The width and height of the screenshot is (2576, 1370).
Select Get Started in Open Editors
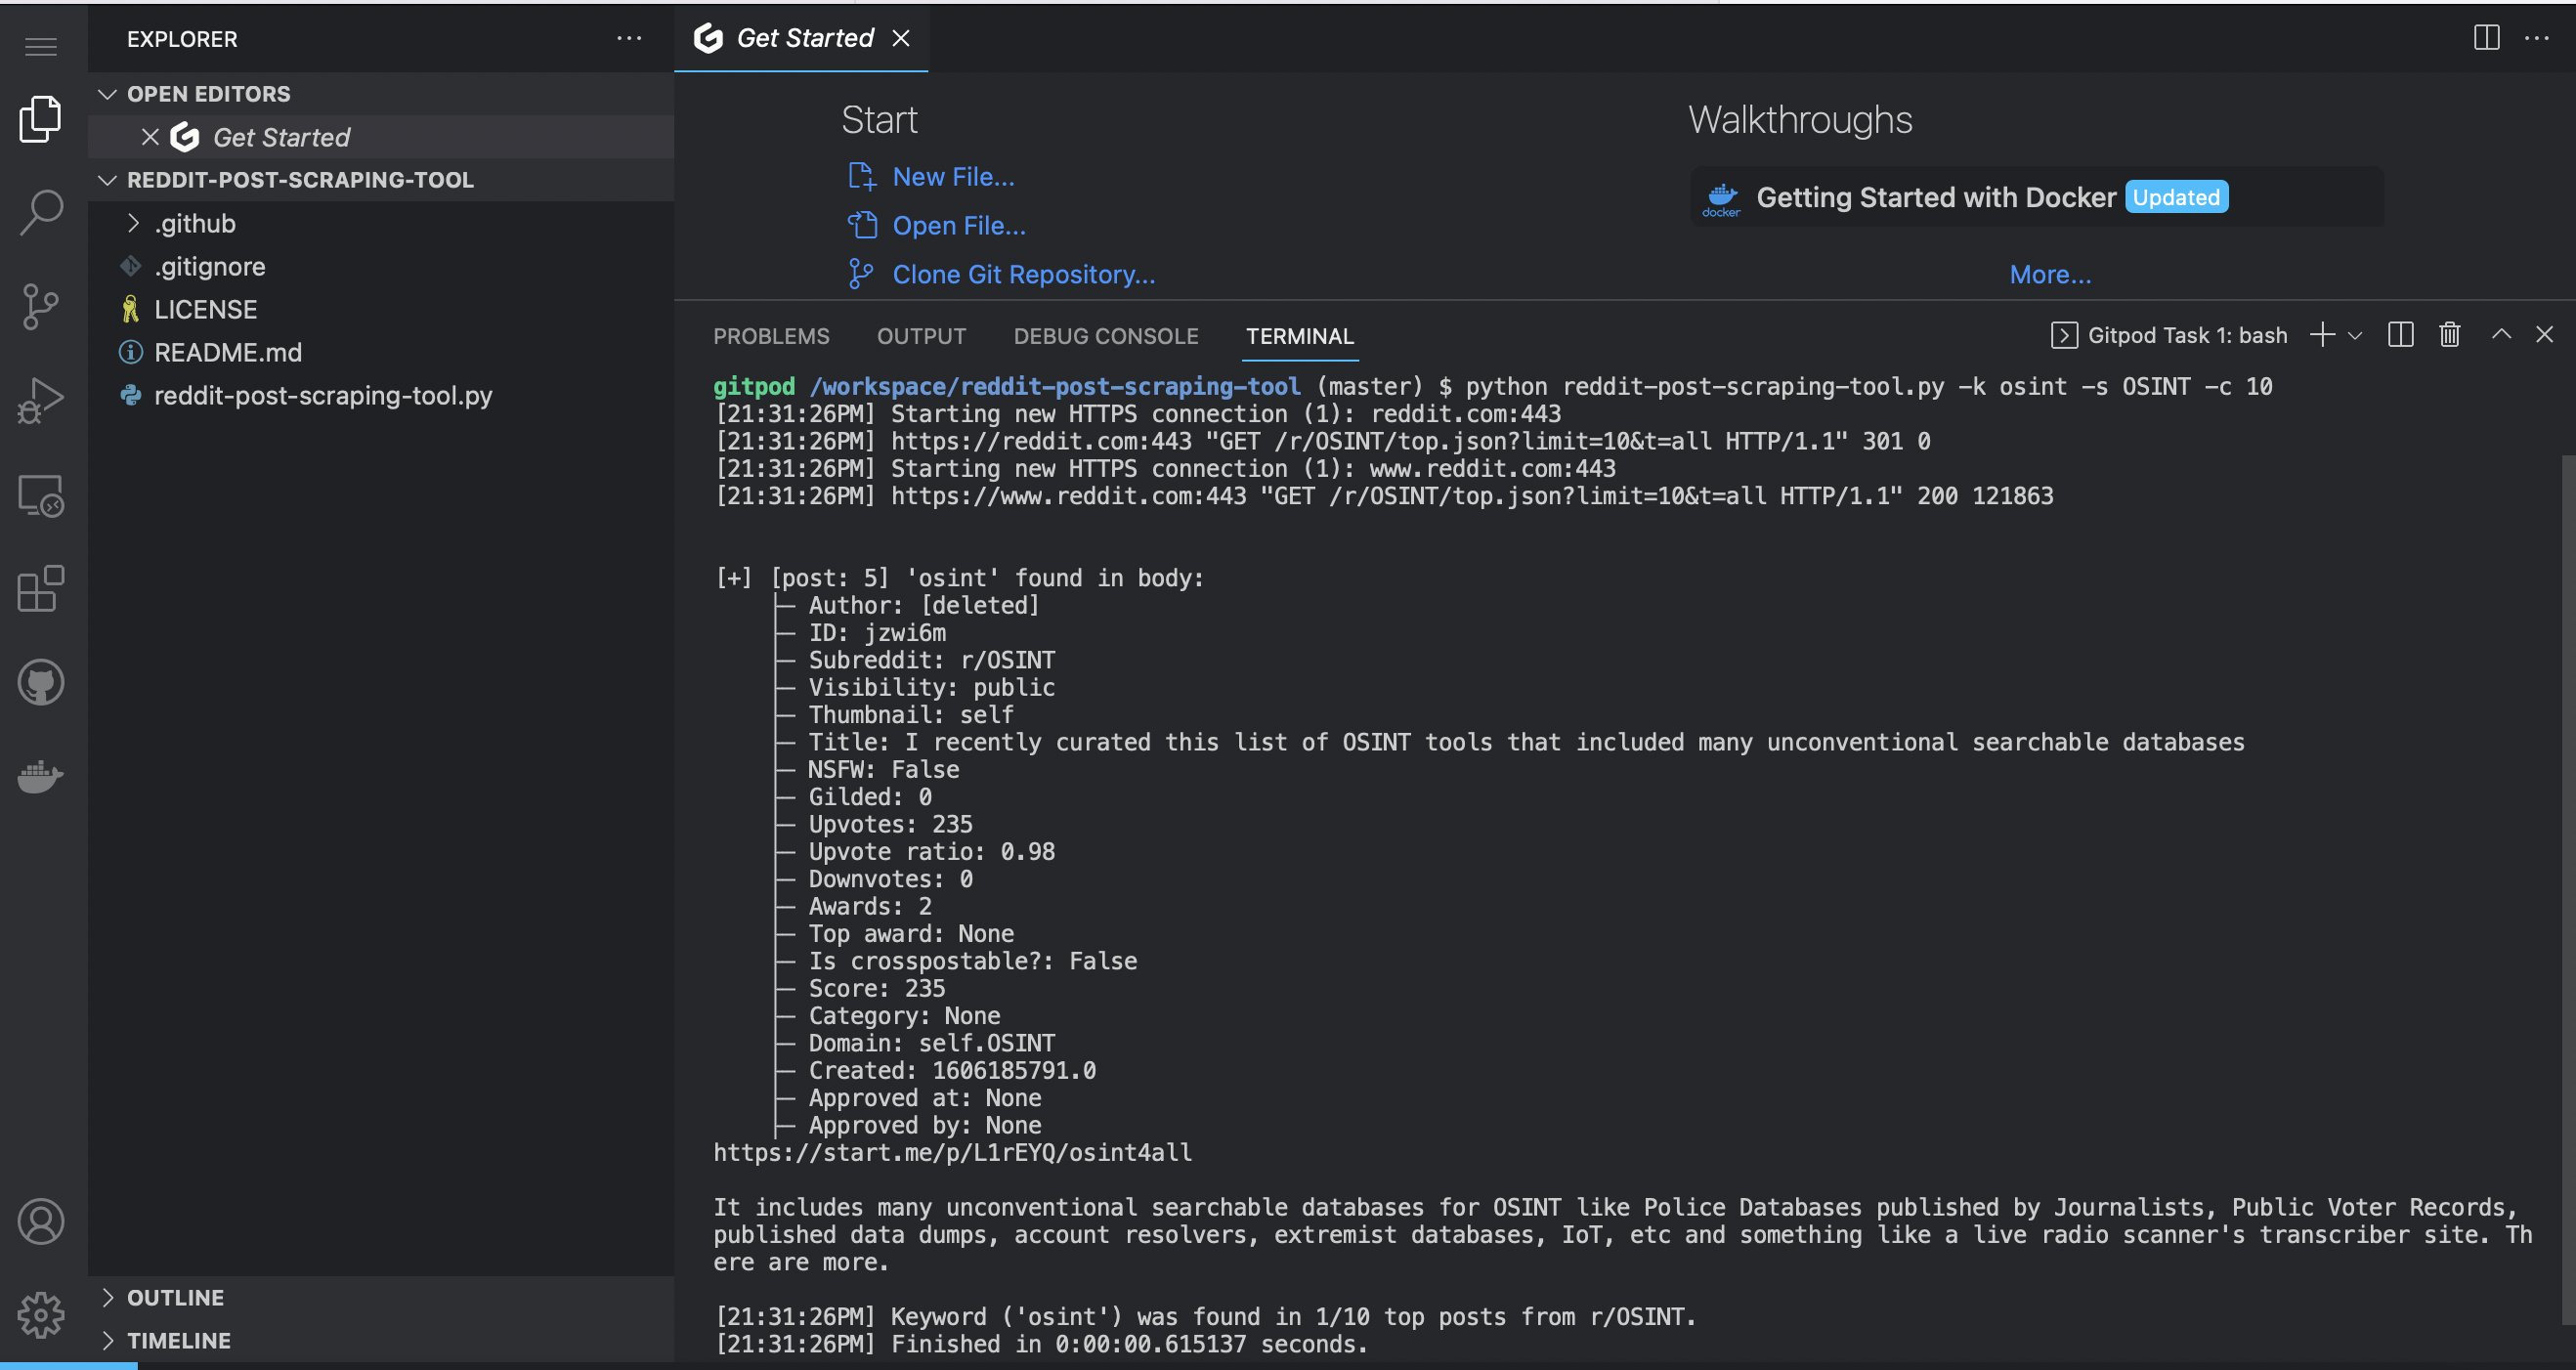(x=381, y=137)
